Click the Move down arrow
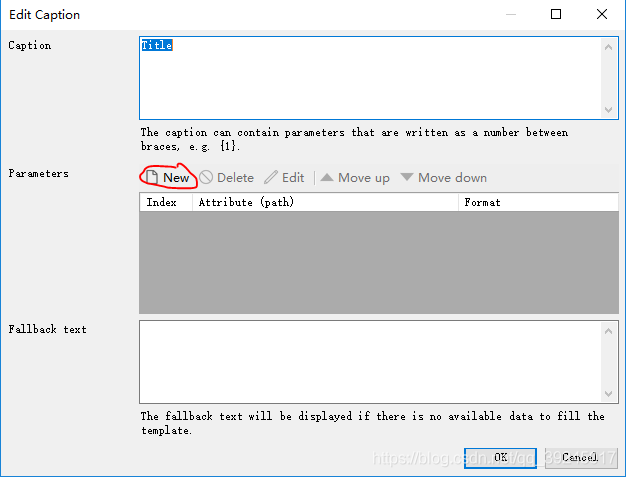 coord(443,177)
